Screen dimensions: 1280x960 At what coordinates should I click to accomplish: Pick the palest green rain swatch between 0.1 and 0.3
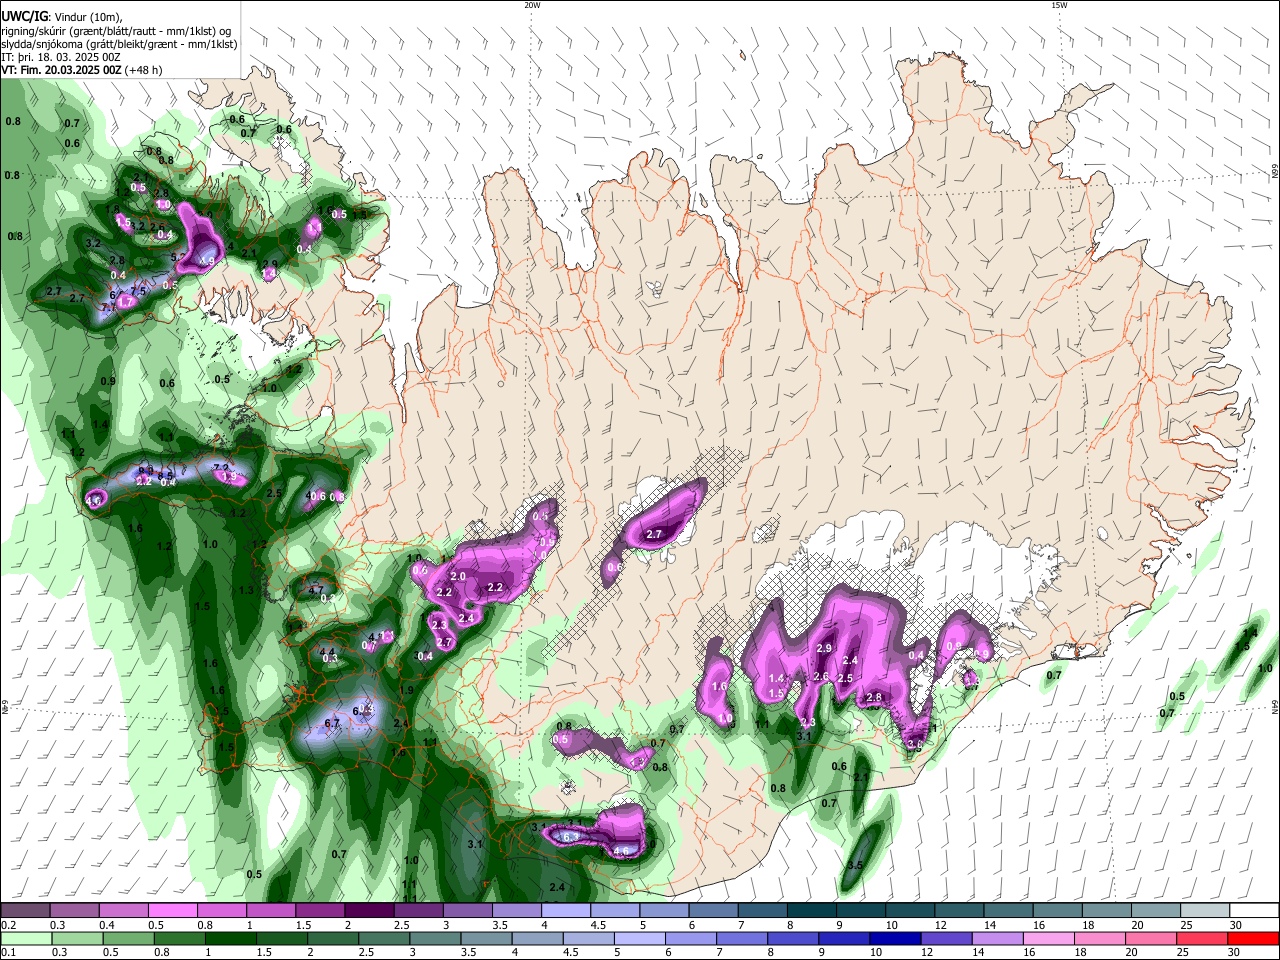click(x=25, y=938)
